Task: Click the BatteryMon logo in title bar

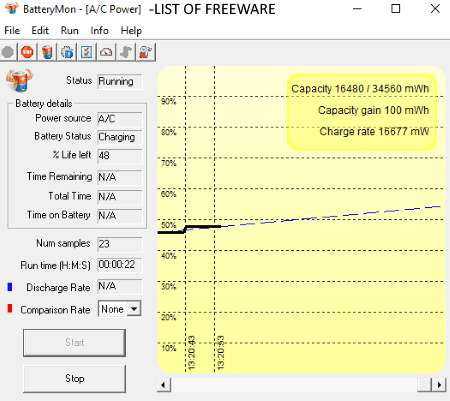Action: (x=11, y=8)
